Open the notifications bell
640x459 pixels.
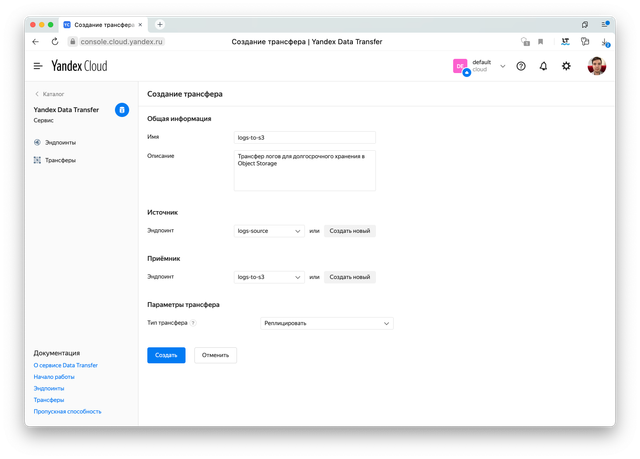pyautogui.click(x=543, y=66)
